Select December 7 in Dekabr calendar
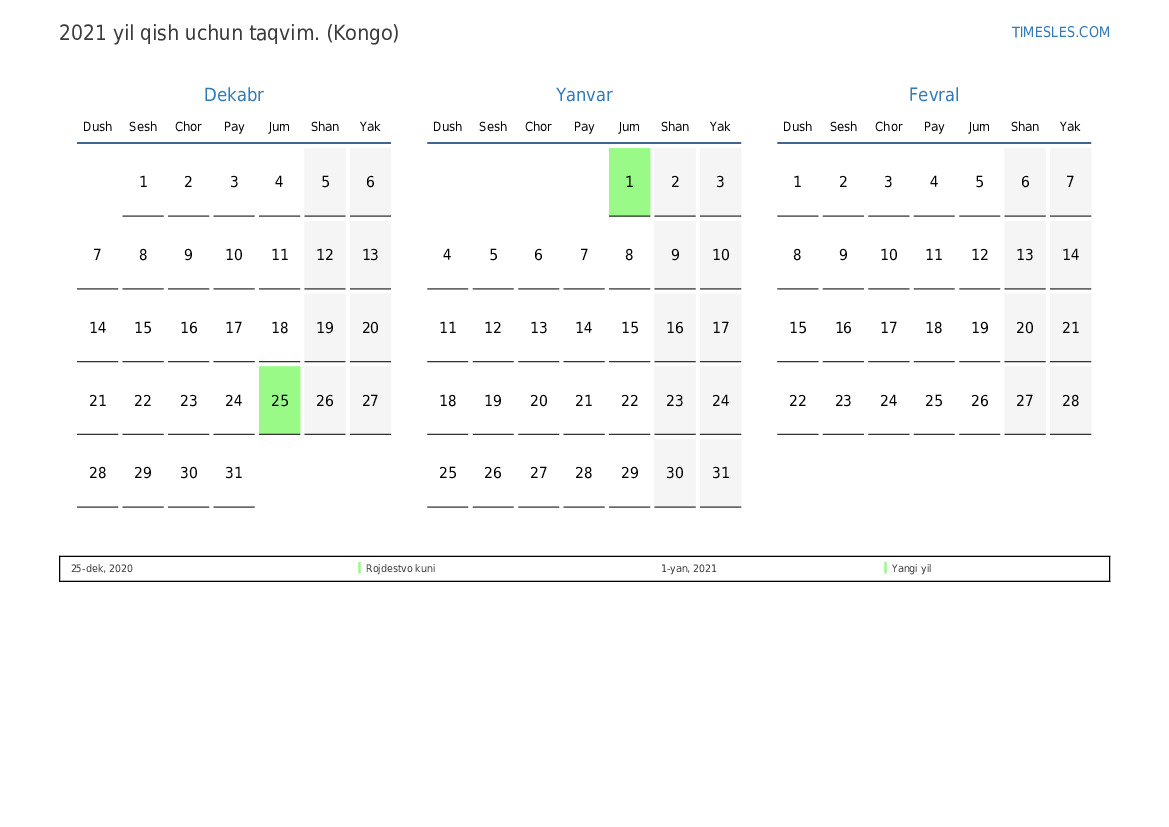 pos(98,255)
